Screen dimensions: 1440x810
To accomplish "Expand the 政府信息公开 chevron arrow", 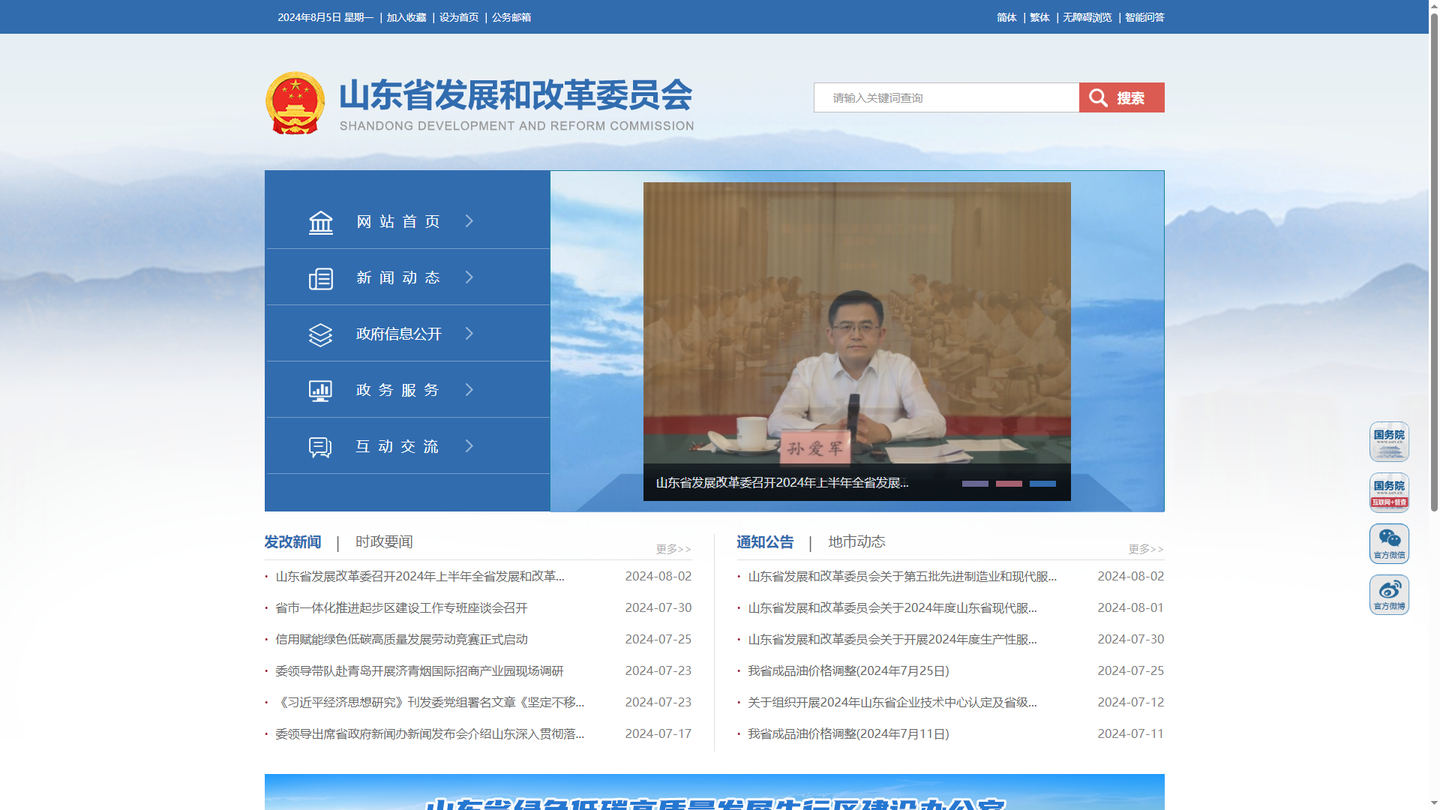I will [469, 333].
